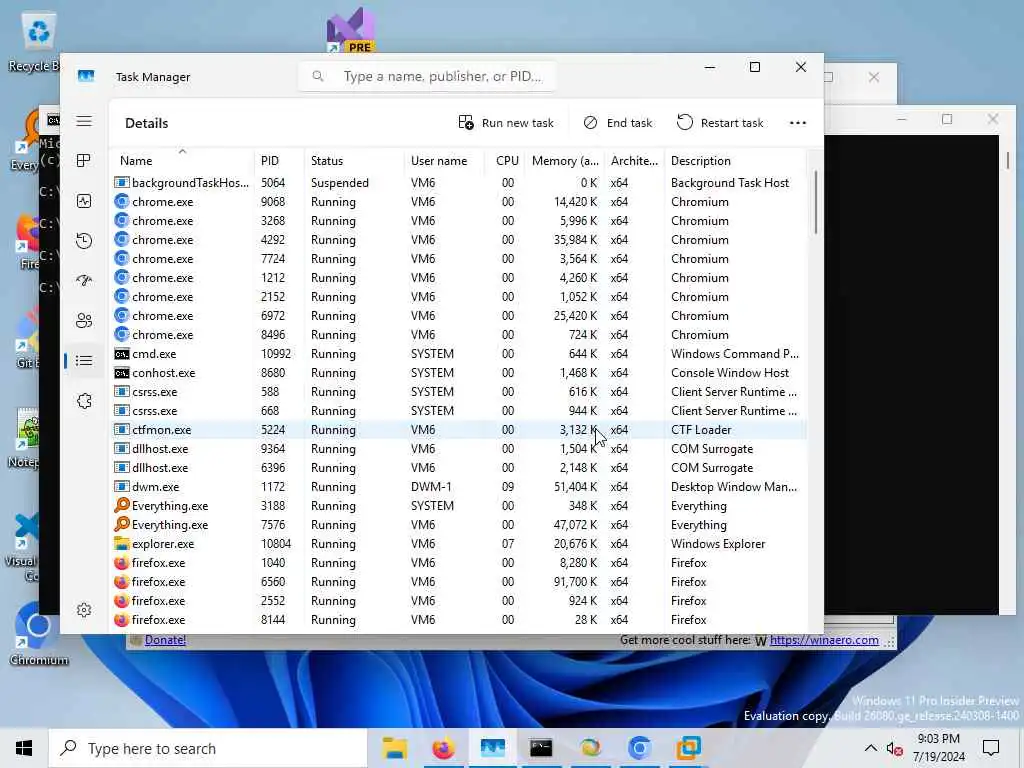Click the Restart task button
Screen dimensions: 1024x768
pos(720,123)
